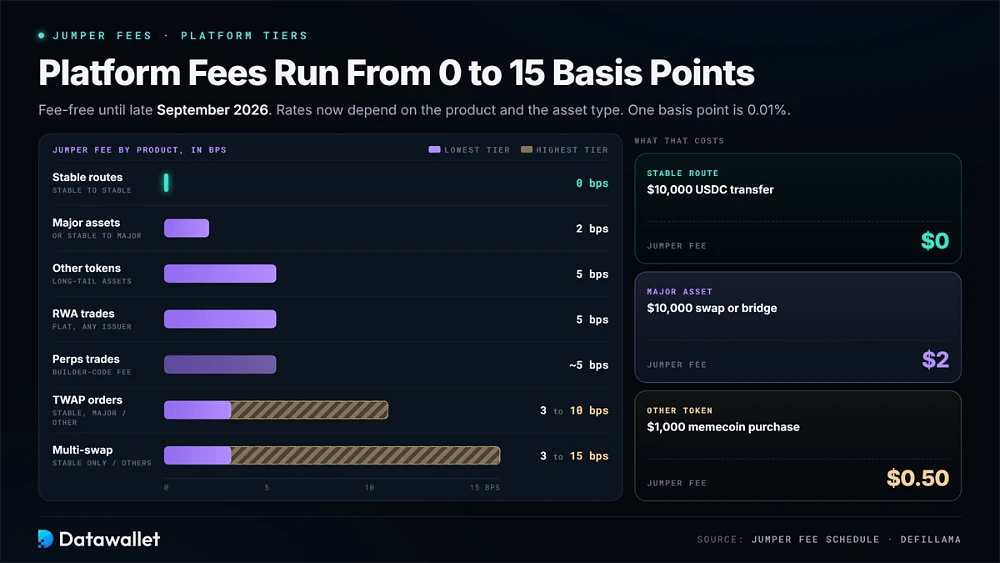The width and height of the screenshot is (1000, 563).
Task: Click the 'Stable routes' row label
Action: point(87,177)
